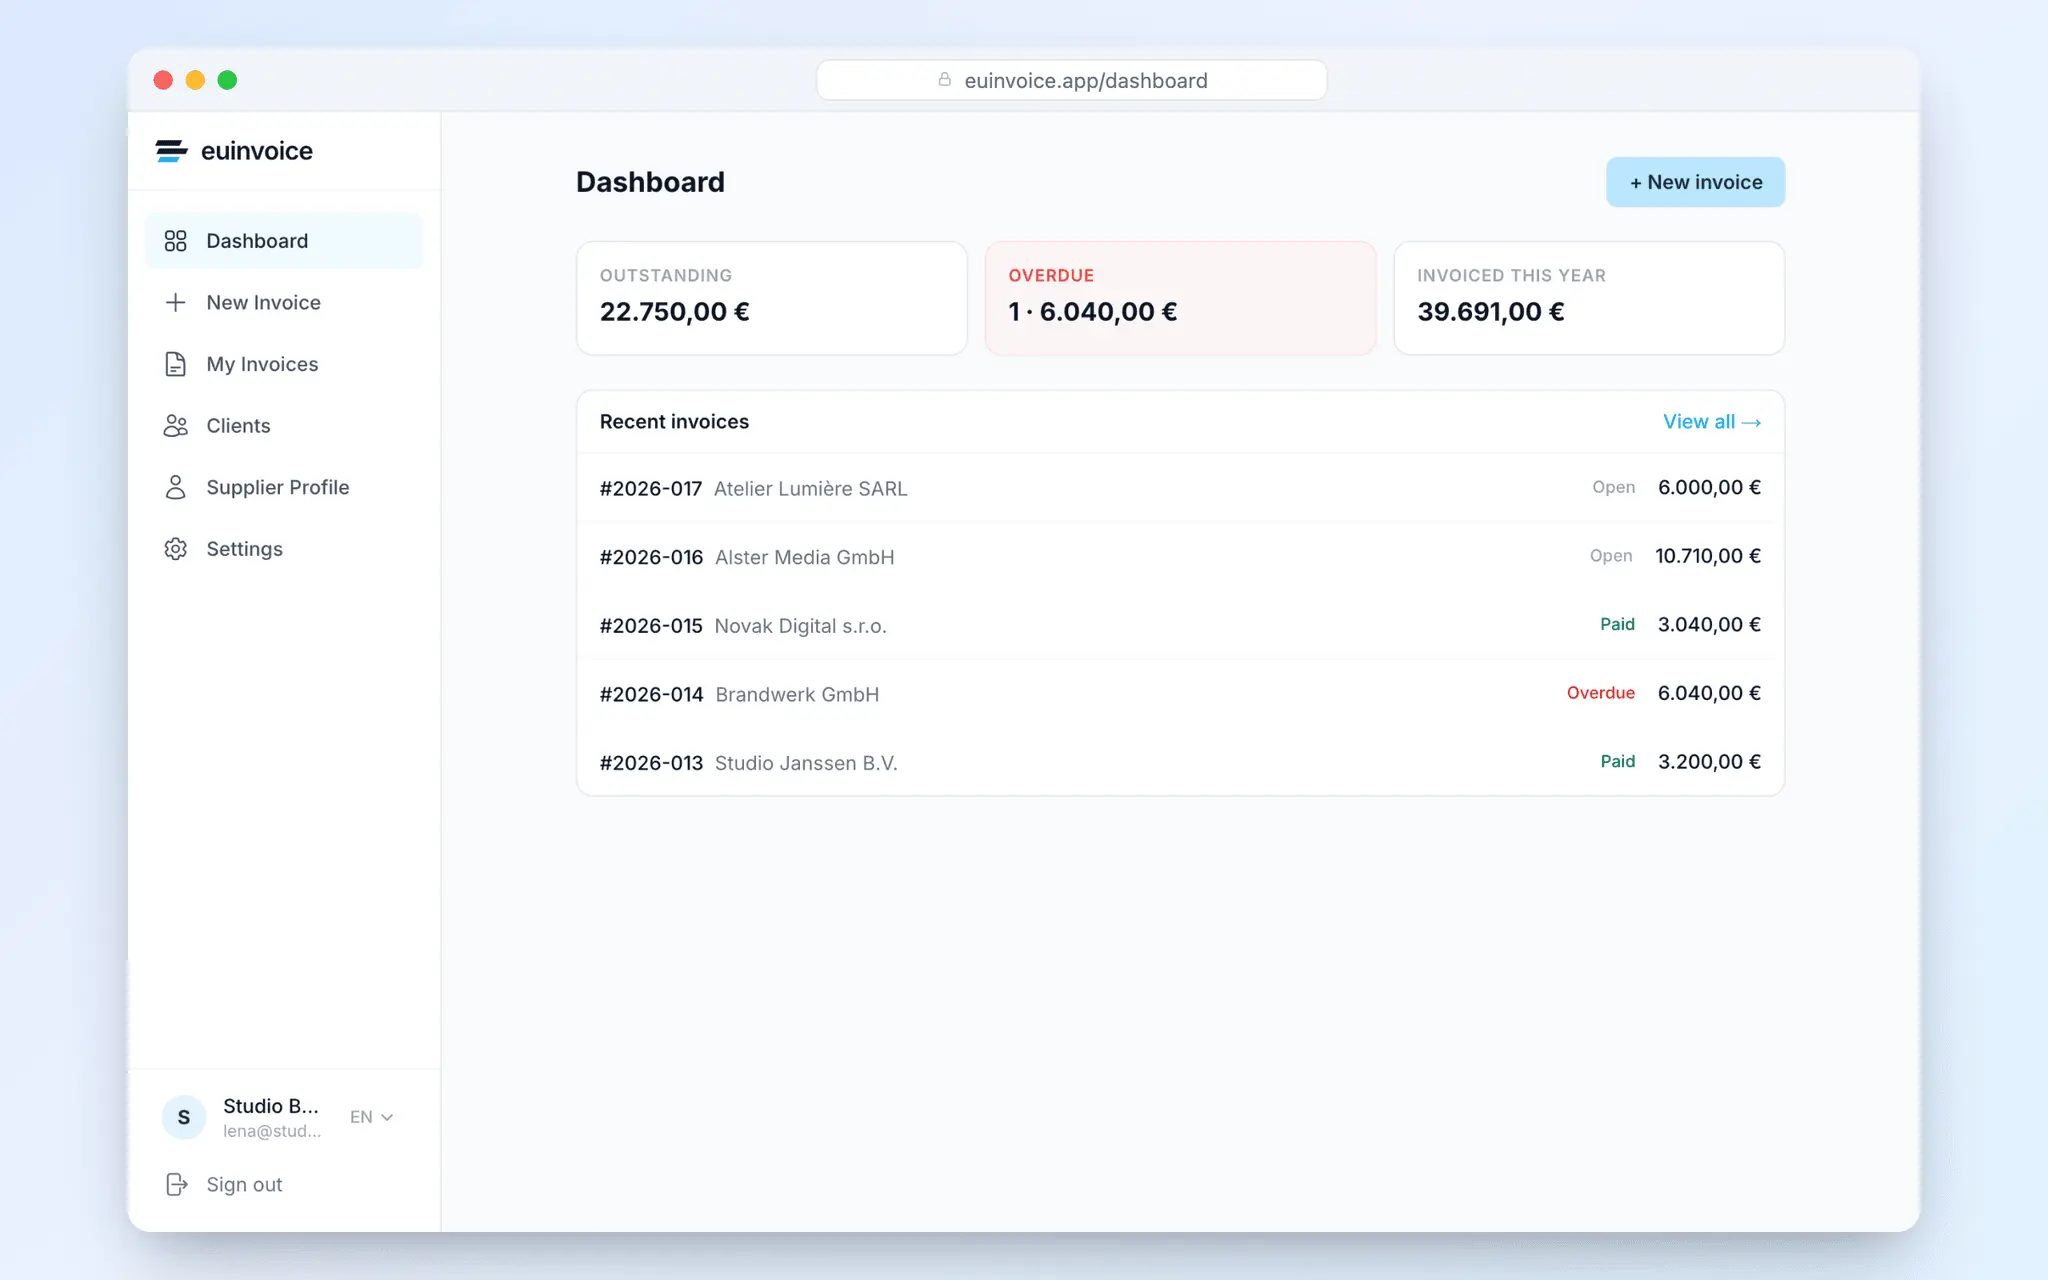The width and height of the screenshot is (2048, 1280).
Task: Click the amount 10.710,00 €
Action: (1708, 556)
